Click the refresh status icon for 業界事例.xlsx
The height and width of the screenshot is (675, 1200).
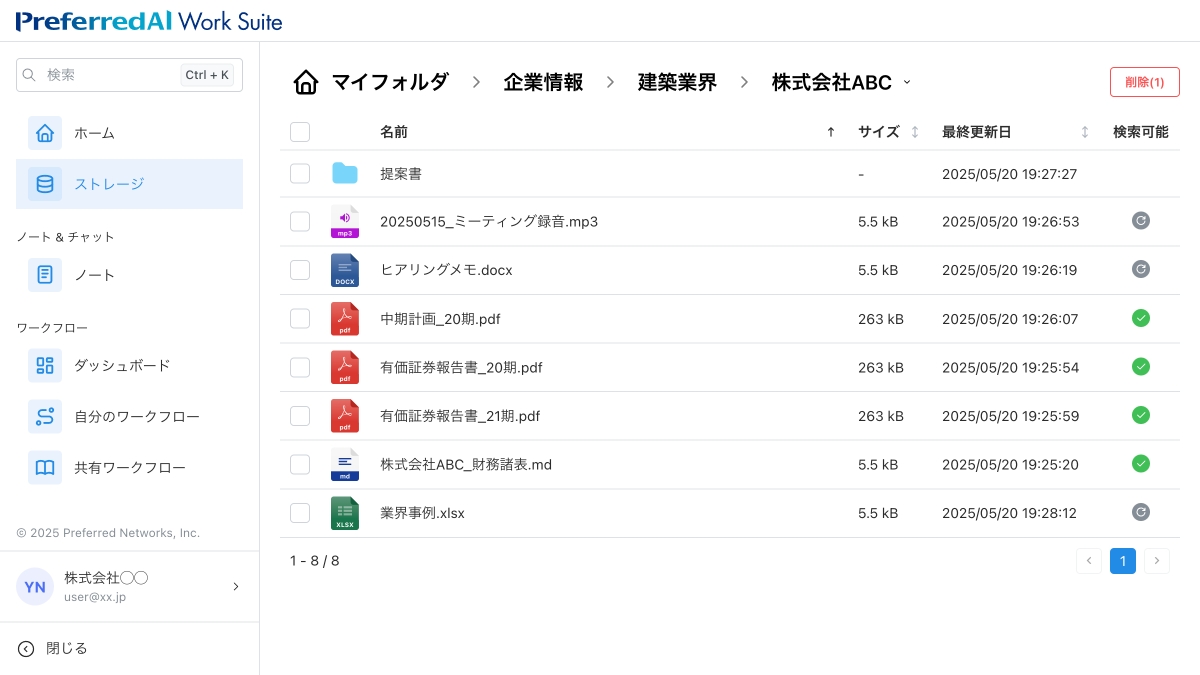click(1140, 513)
